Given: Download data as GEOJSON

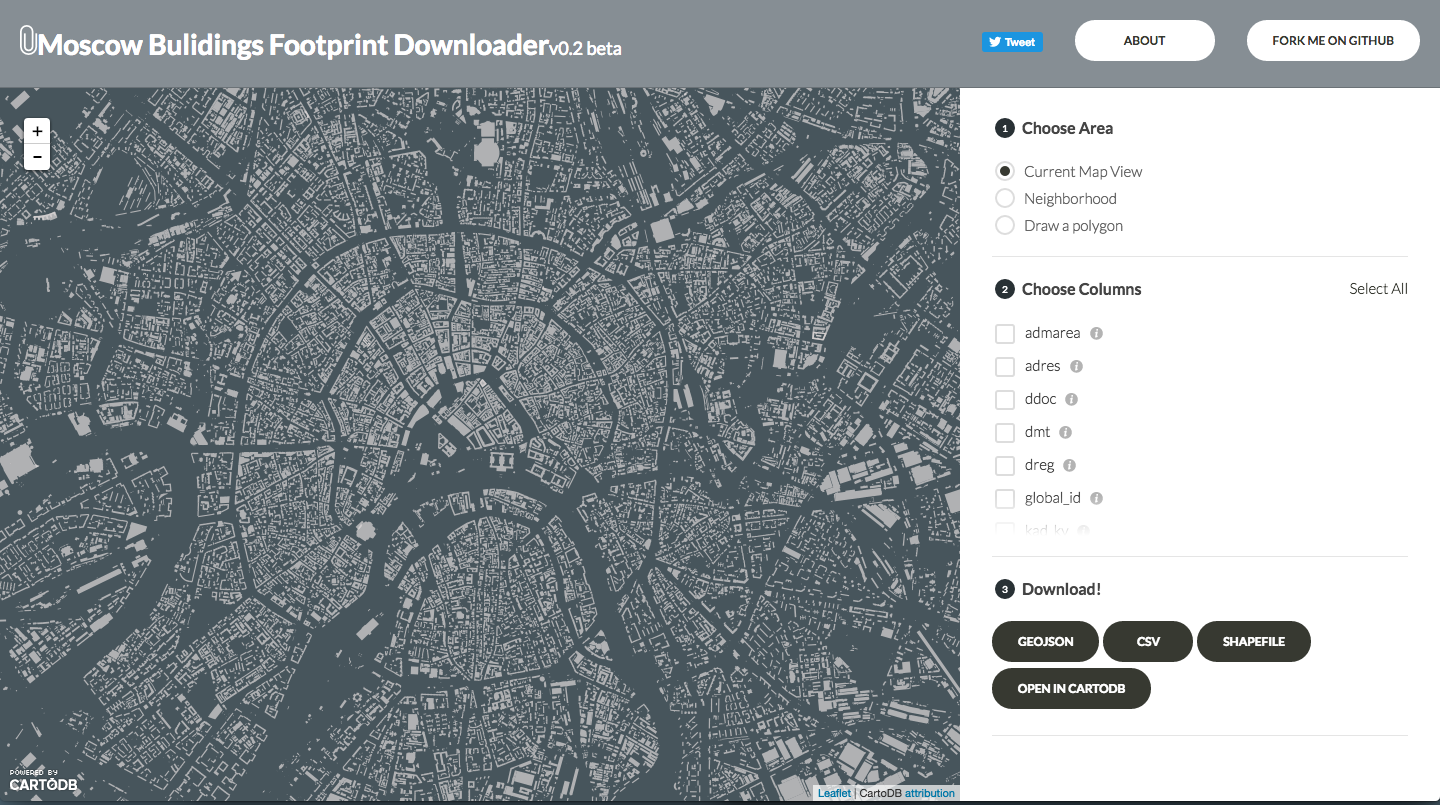Looking at the screenshot, I should click(1045, 641).
